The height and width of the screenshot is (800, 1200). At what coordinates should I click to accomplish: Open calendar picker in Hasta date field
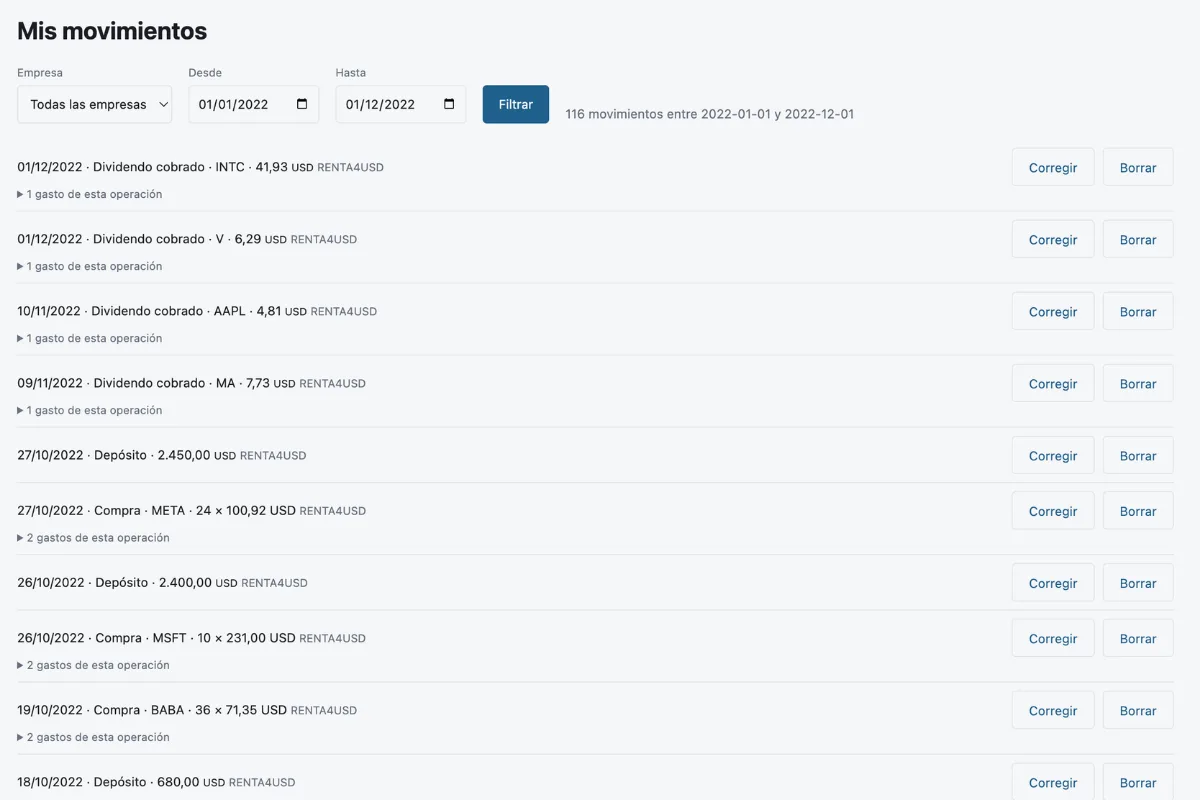(x=449, y=104)
